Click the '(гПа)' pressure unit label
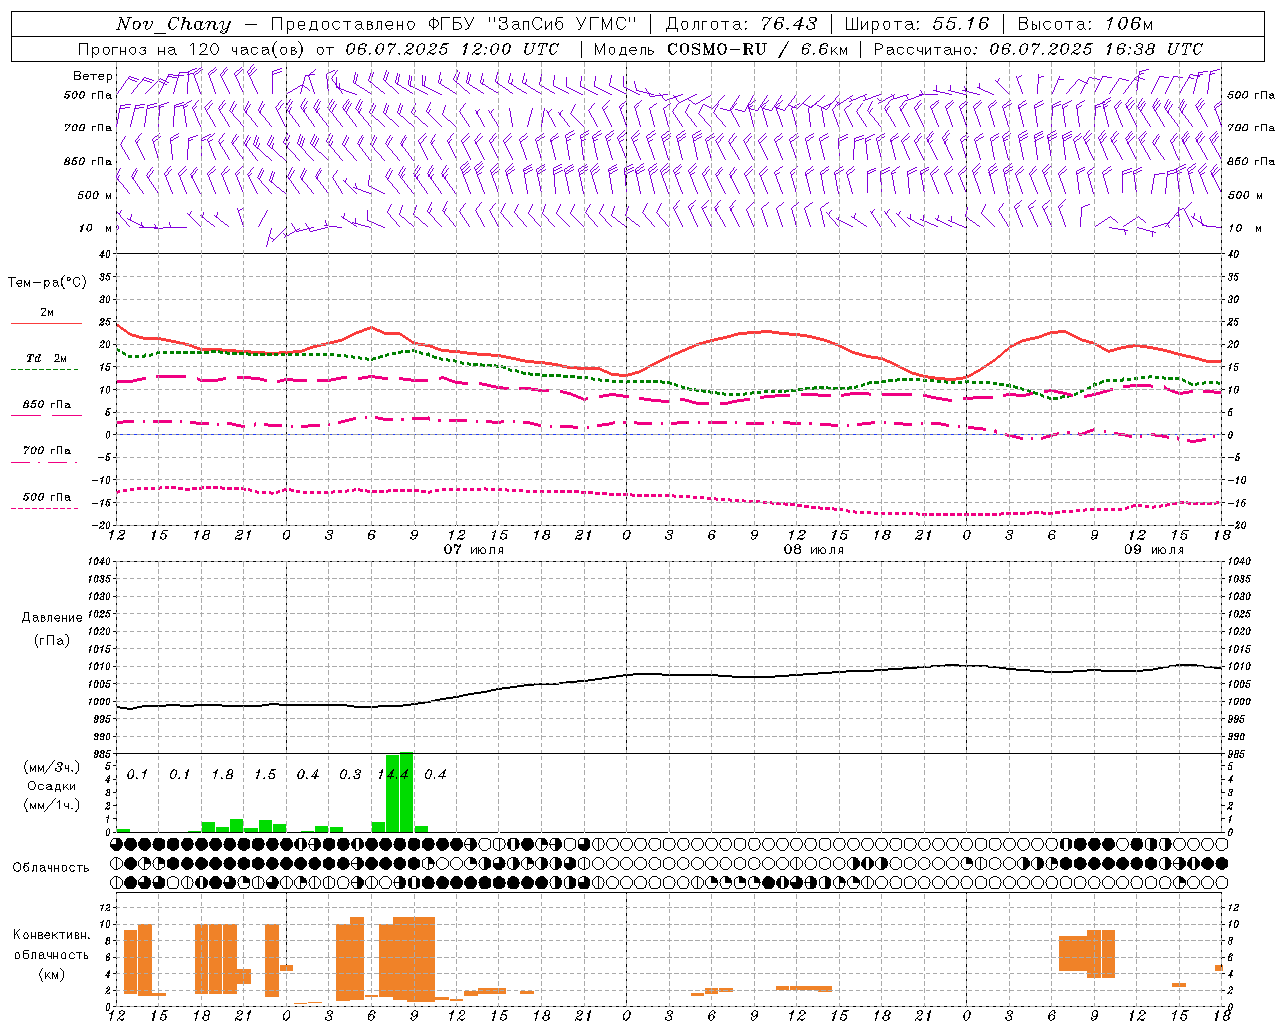 (52, 641)
